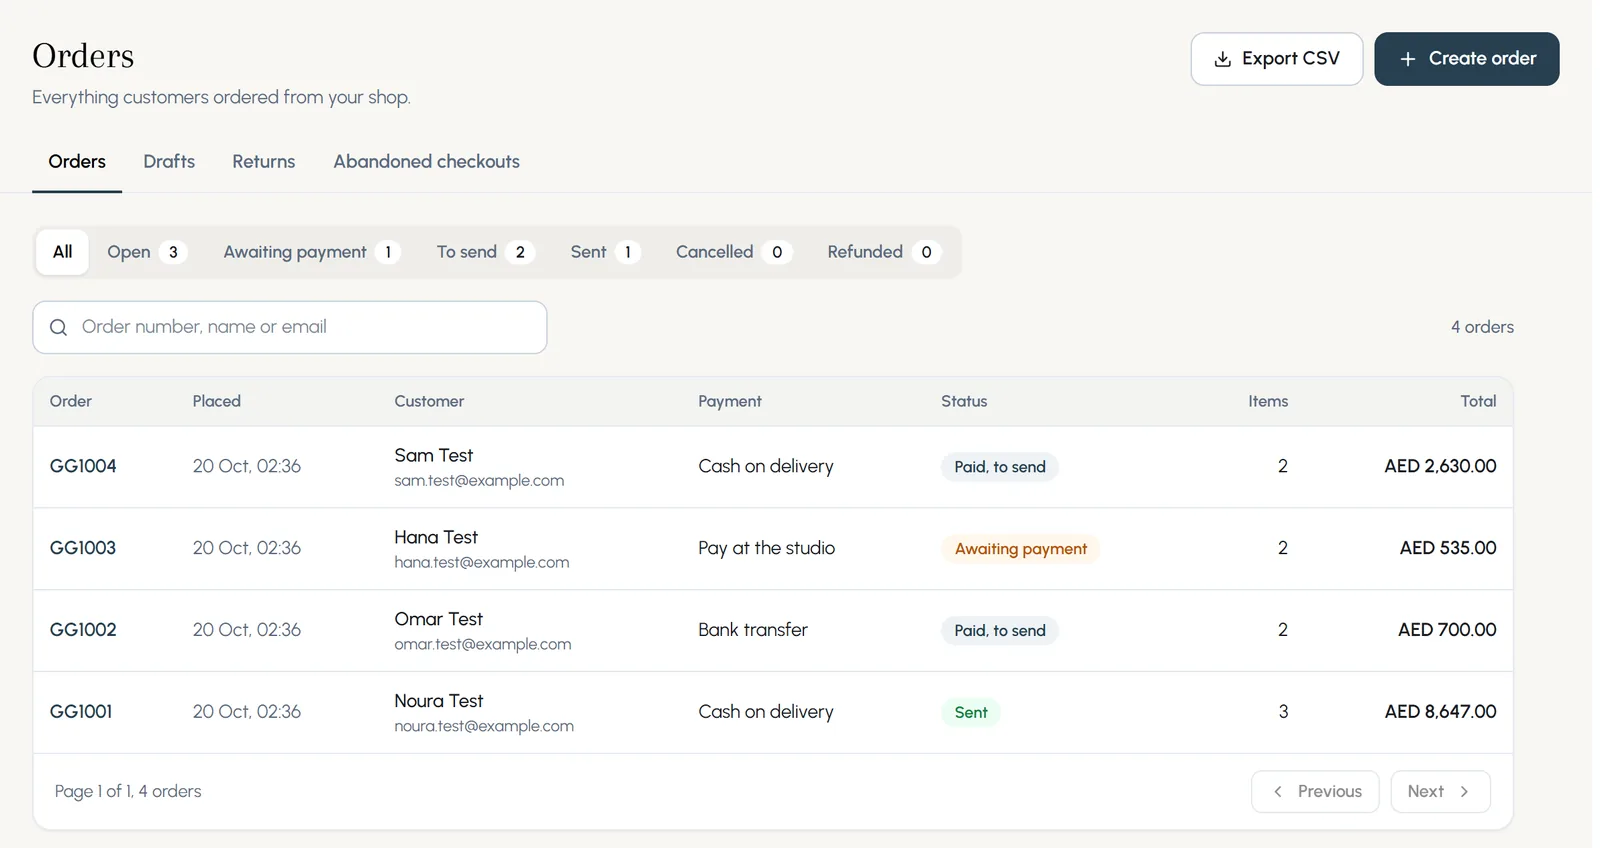Click the Placed column header

click(x=216, y=401)
